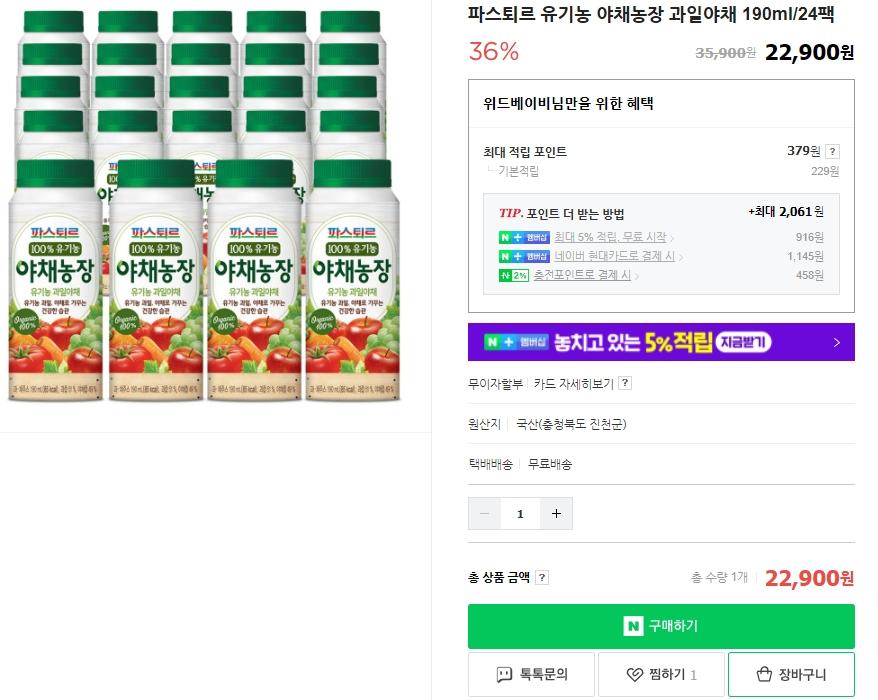Click the help icon beside 379원 points
878x700 pixels.
pyautogui.click(x=833, y=152)
